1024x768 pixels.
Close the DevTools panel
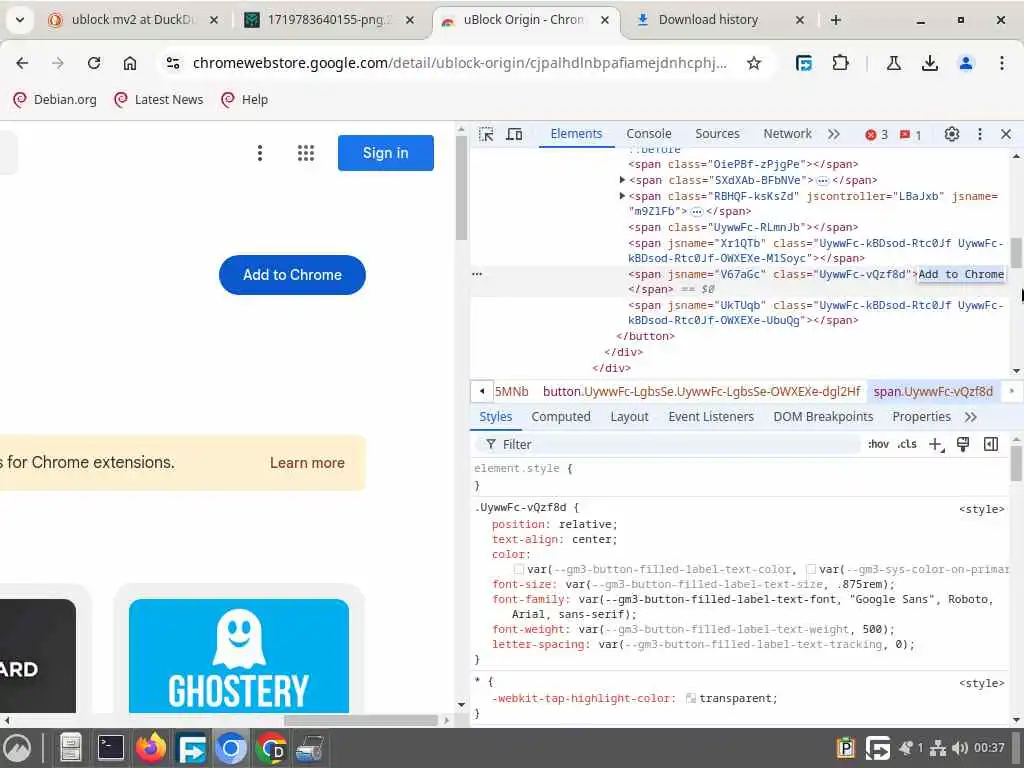click(x=1006, y=134)
